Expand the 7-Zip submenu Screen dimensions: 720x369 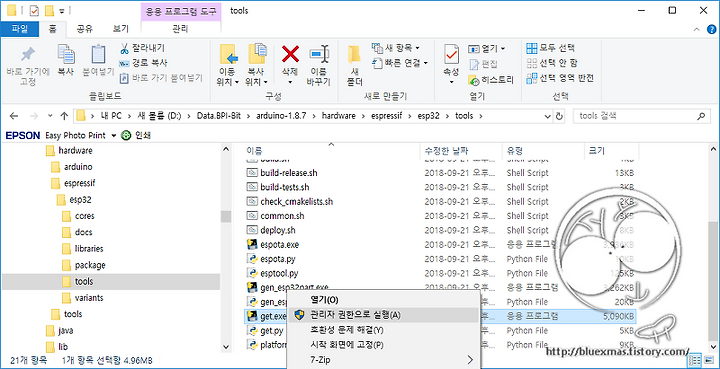tap(383, 360)
